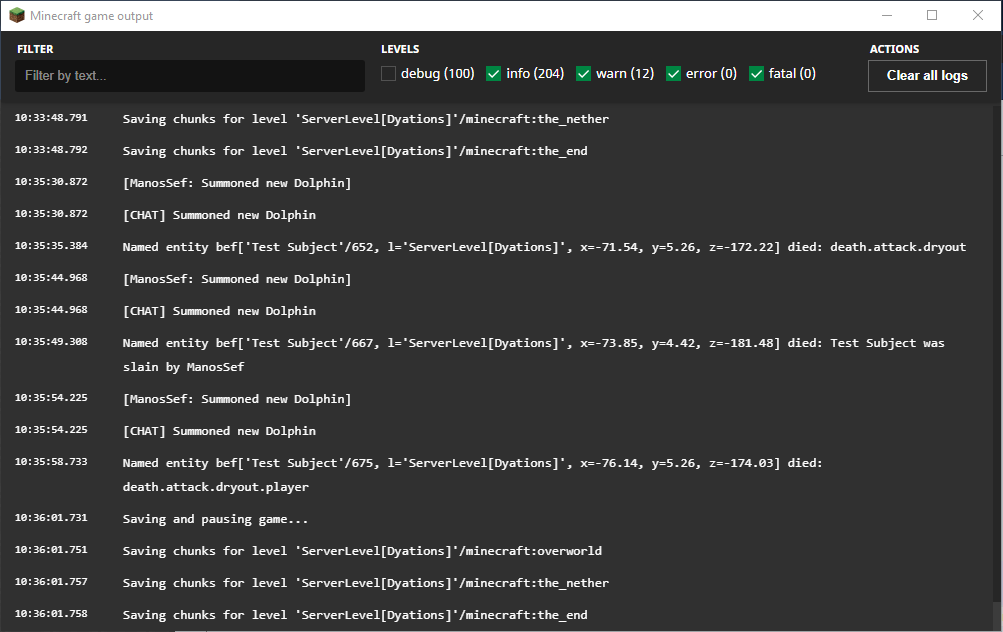The image size is (1003, 632).
Task: Select the 10:35:30.872 [CHAT] Summoned new Dolphin line
Action: tap(219, 215)
